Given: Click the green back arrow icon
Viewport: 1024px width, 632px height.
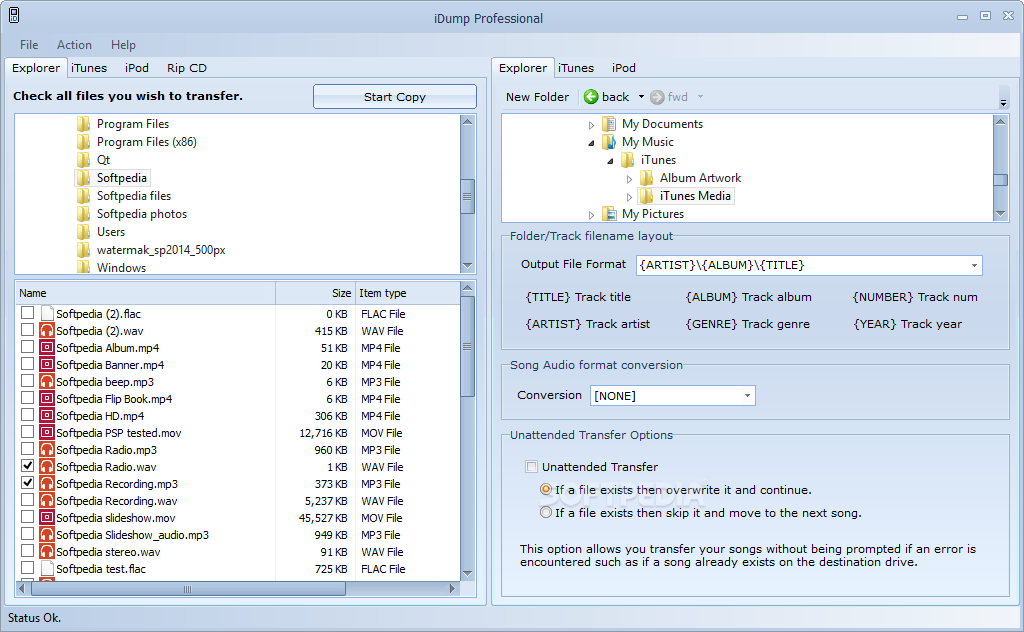Looking at the screenshot, I should point(591,97).
